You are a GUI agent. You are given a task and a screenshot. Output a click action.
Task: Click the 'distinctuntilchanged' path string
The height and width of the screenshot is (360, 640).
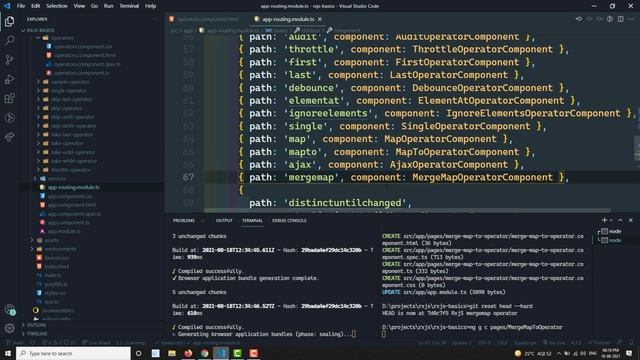click(348, 203)
